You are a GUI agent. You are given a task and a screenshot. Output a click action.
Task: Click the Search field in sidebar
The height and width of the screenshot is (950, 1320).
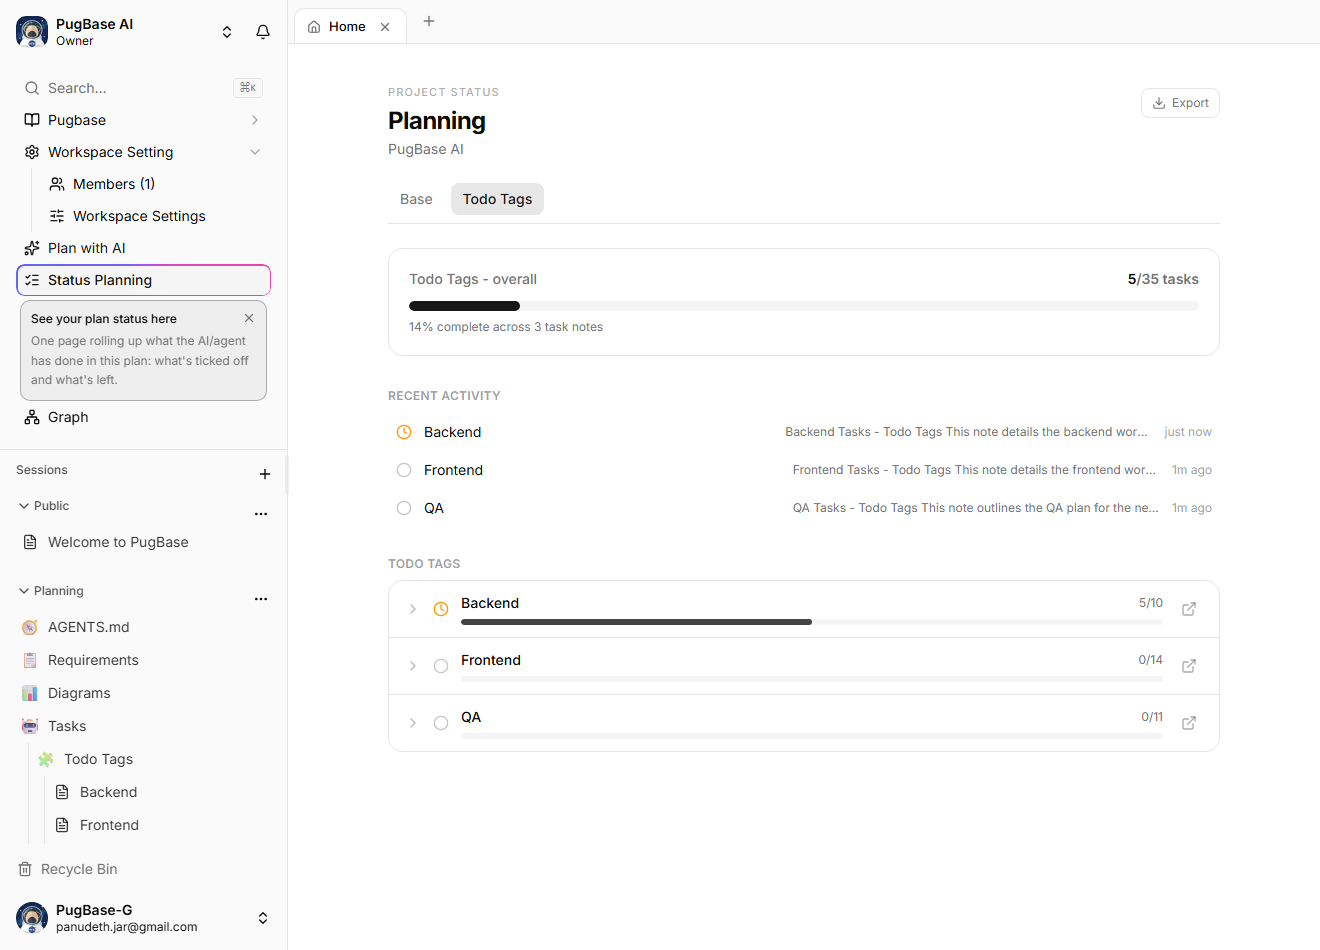point(143,88)
